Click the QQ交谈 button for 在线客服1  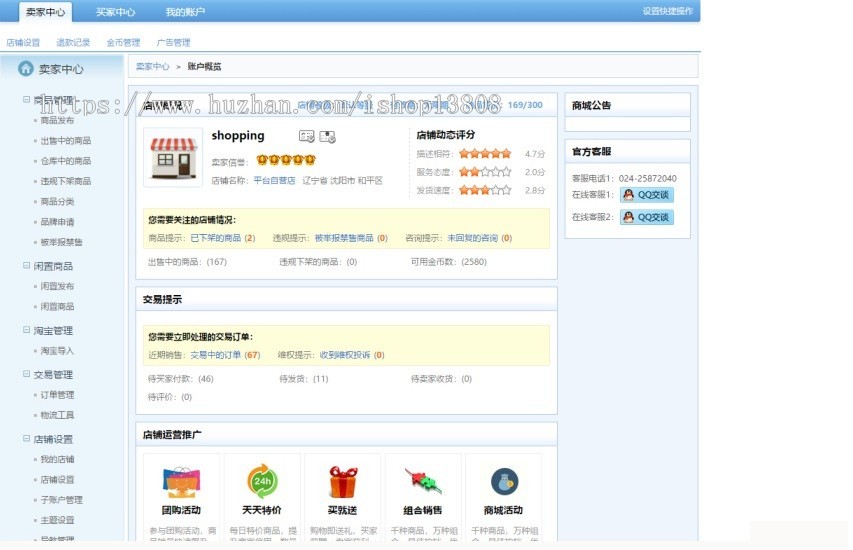[x=646, y=195]
